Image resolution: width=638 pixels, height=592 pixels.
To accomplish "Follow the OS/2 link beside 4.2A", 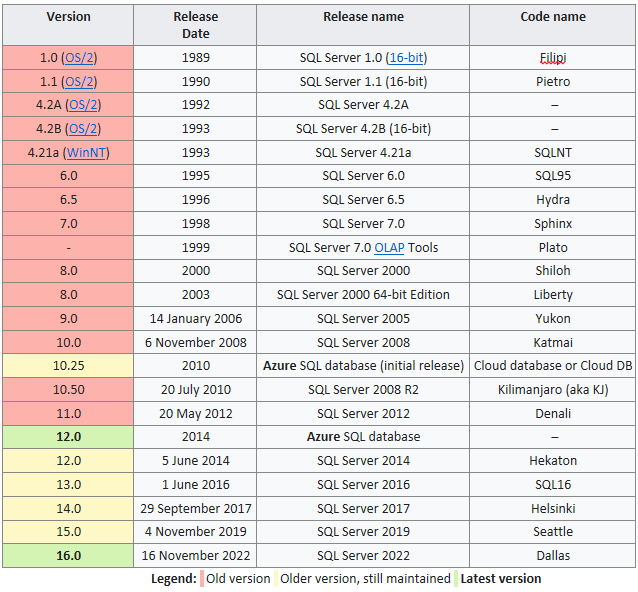I will point(83,105).
